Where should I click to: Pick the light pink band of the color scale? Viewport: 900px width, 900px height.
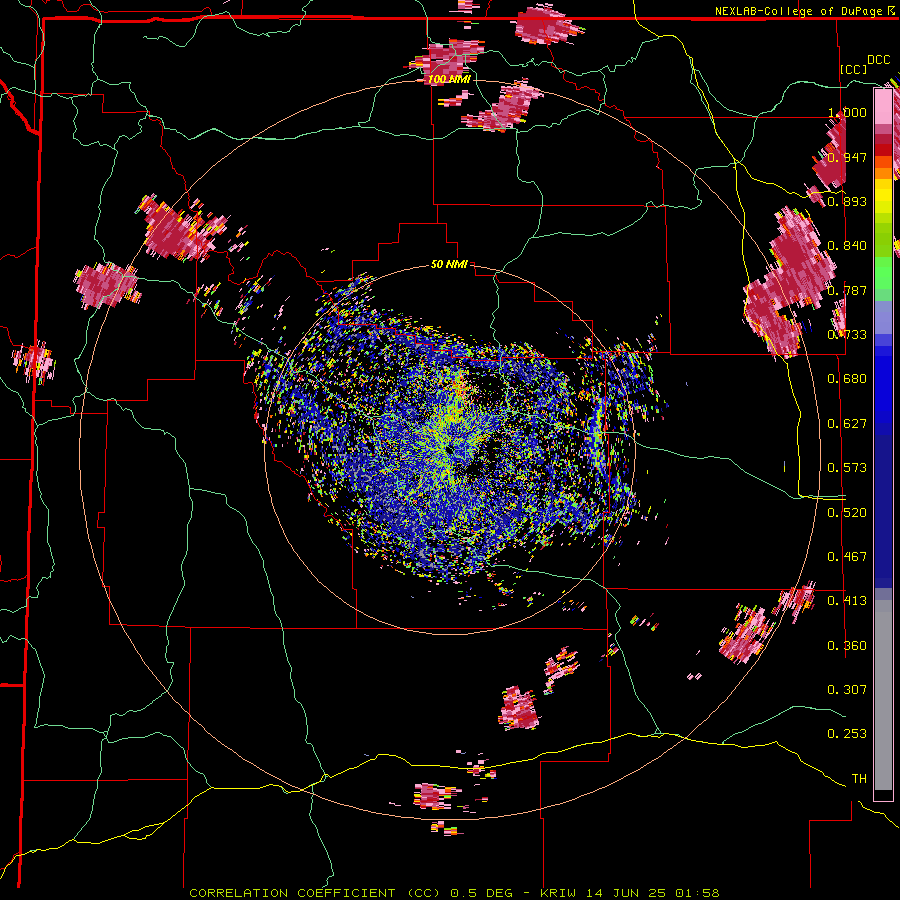(x=883, y=106)
